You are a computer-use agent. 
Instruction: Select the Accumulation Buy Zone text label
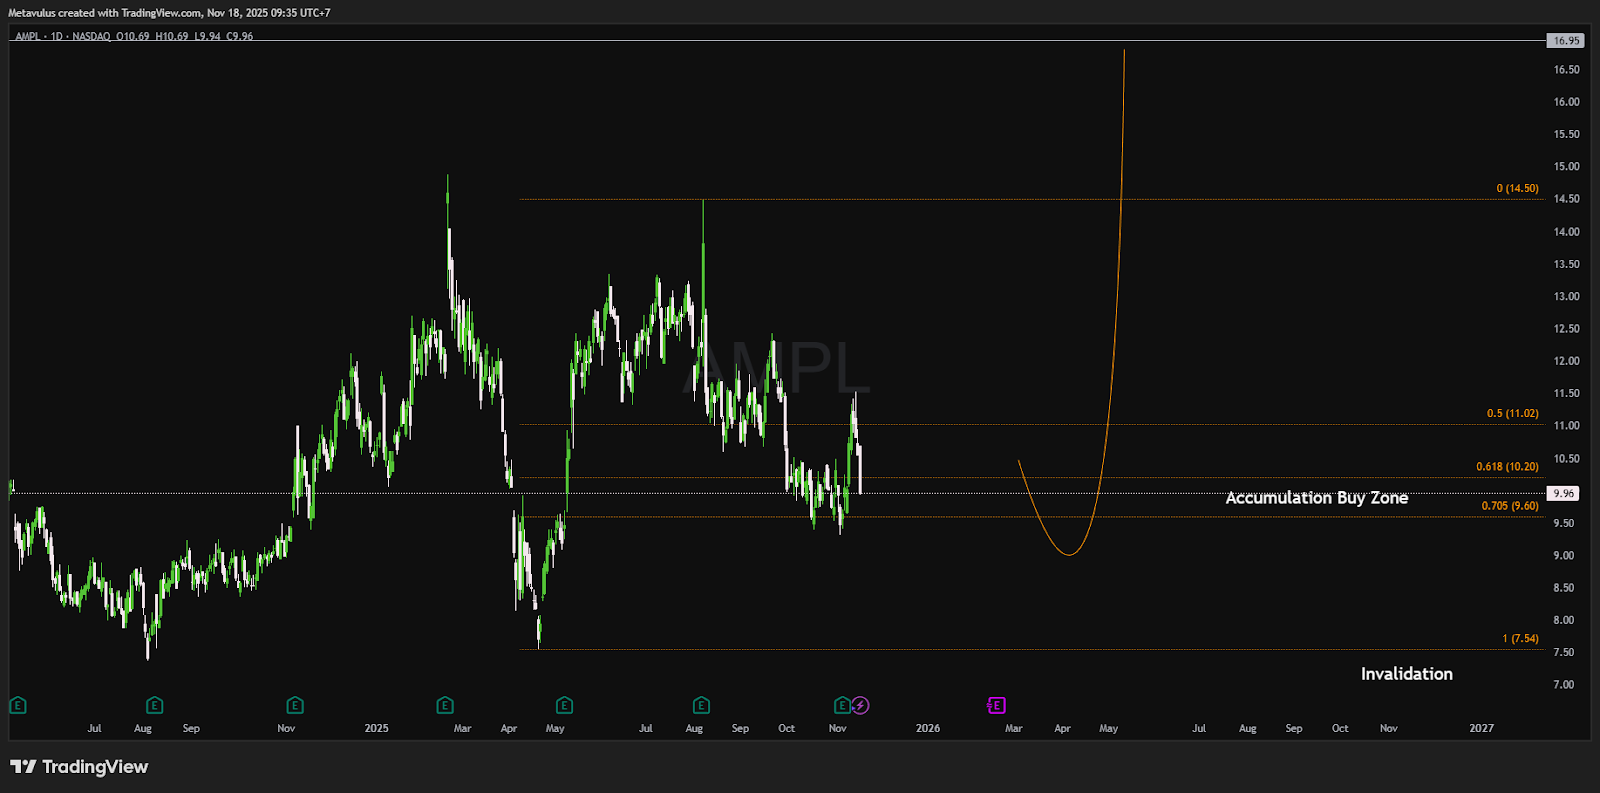coord(1316,498)
